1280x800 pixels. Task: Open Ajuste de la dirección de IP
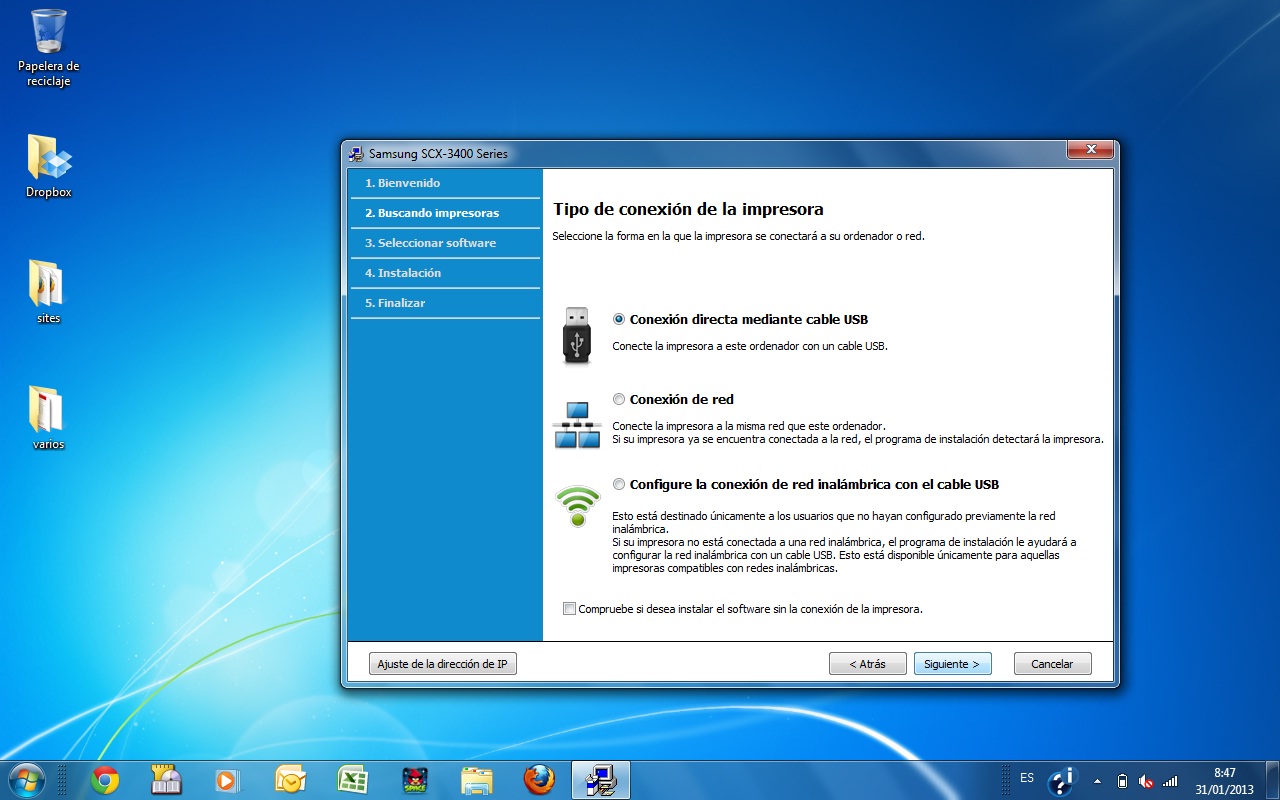pyautogui.click(x=443, y=664)
